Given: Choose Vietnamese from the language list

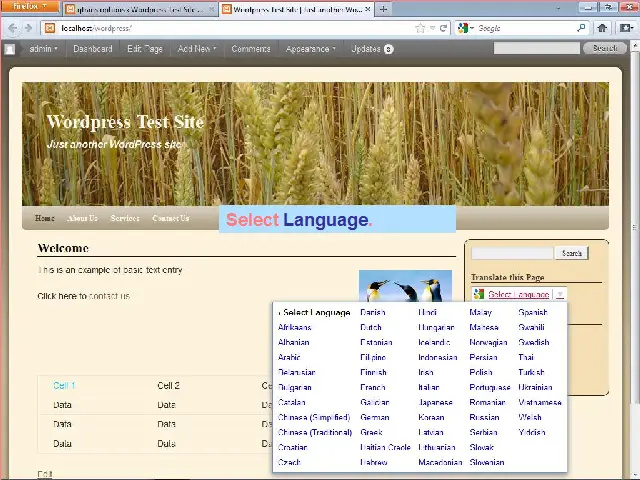Looking at the screenshot, I should tap(540, 402).
